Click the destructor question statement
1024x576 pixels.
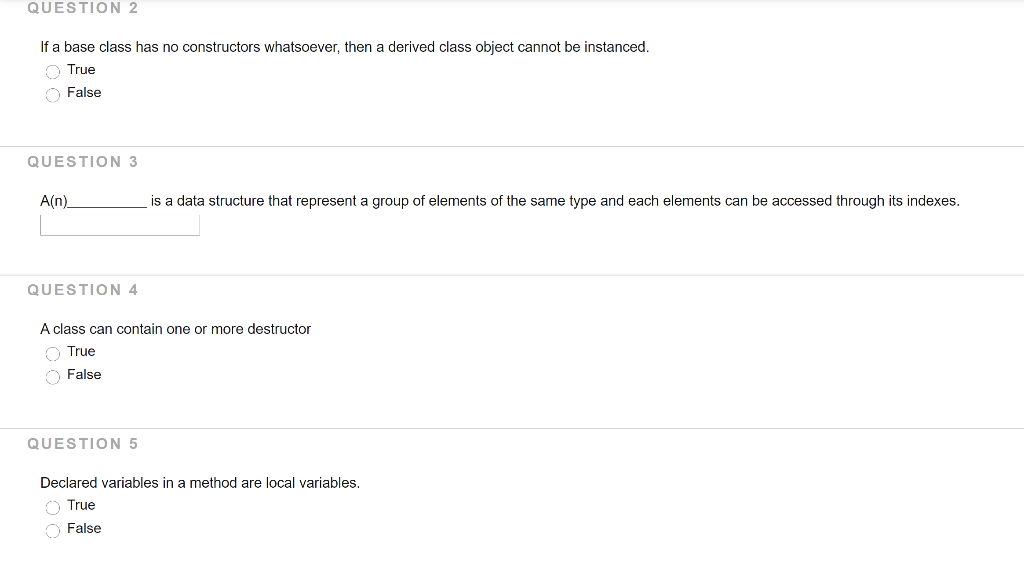pos(175,328)
